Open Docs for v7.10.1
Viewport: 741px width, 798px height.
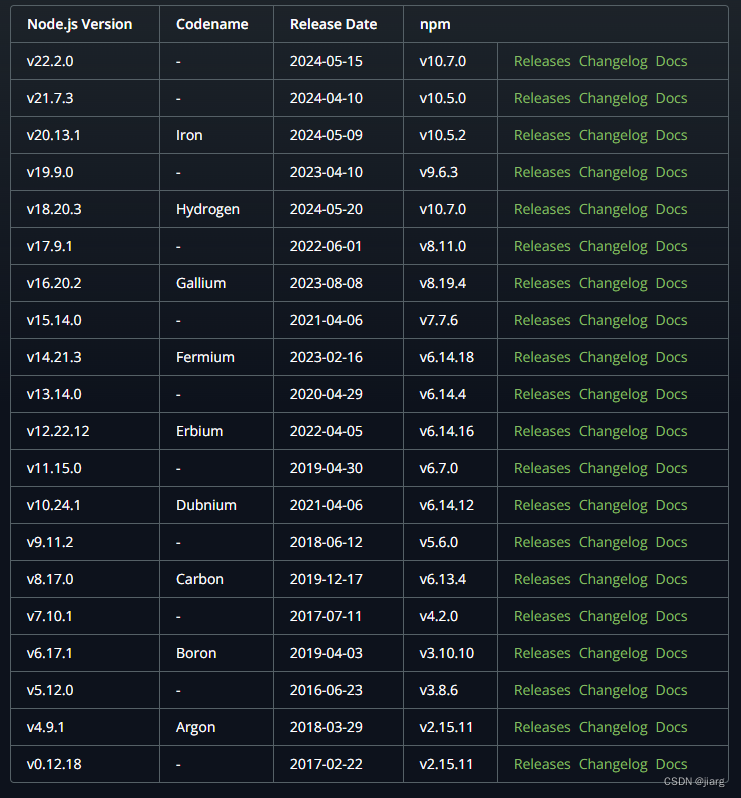[x=671, y=616]
